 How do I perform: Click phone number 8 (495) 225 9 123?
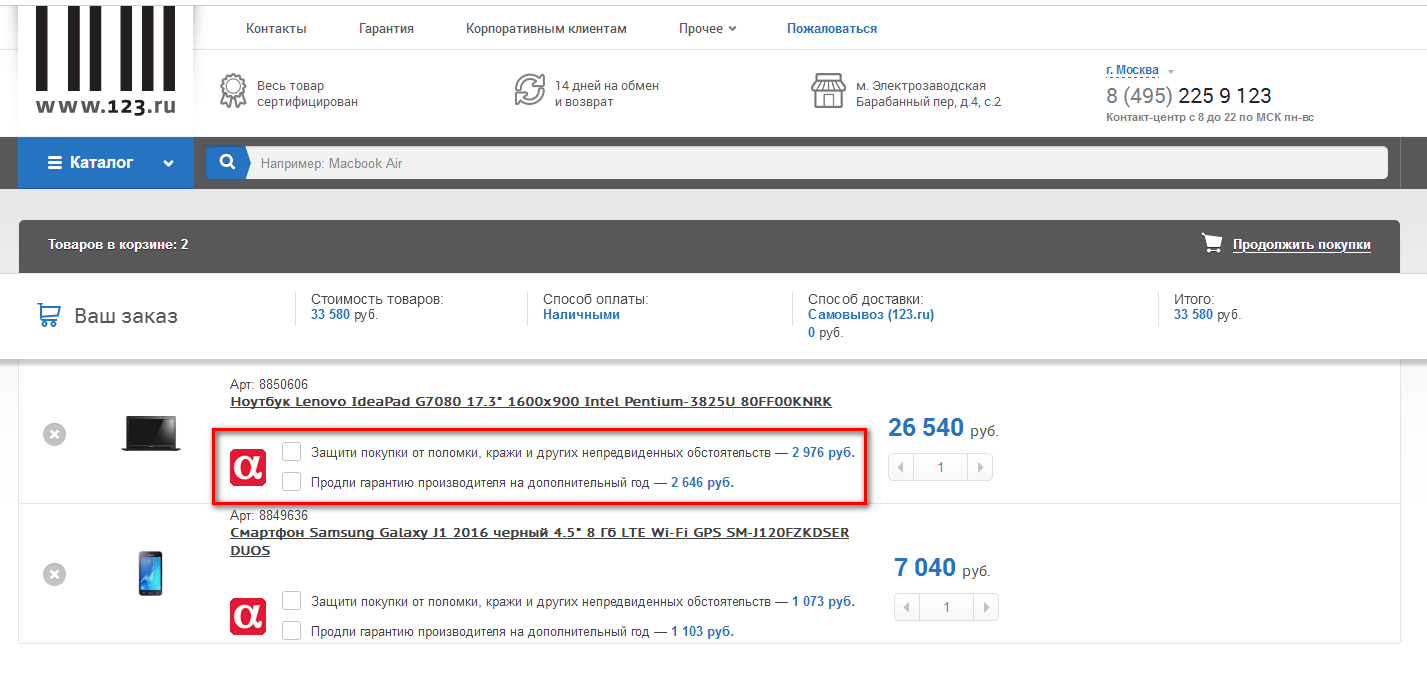pos(1189,96)
